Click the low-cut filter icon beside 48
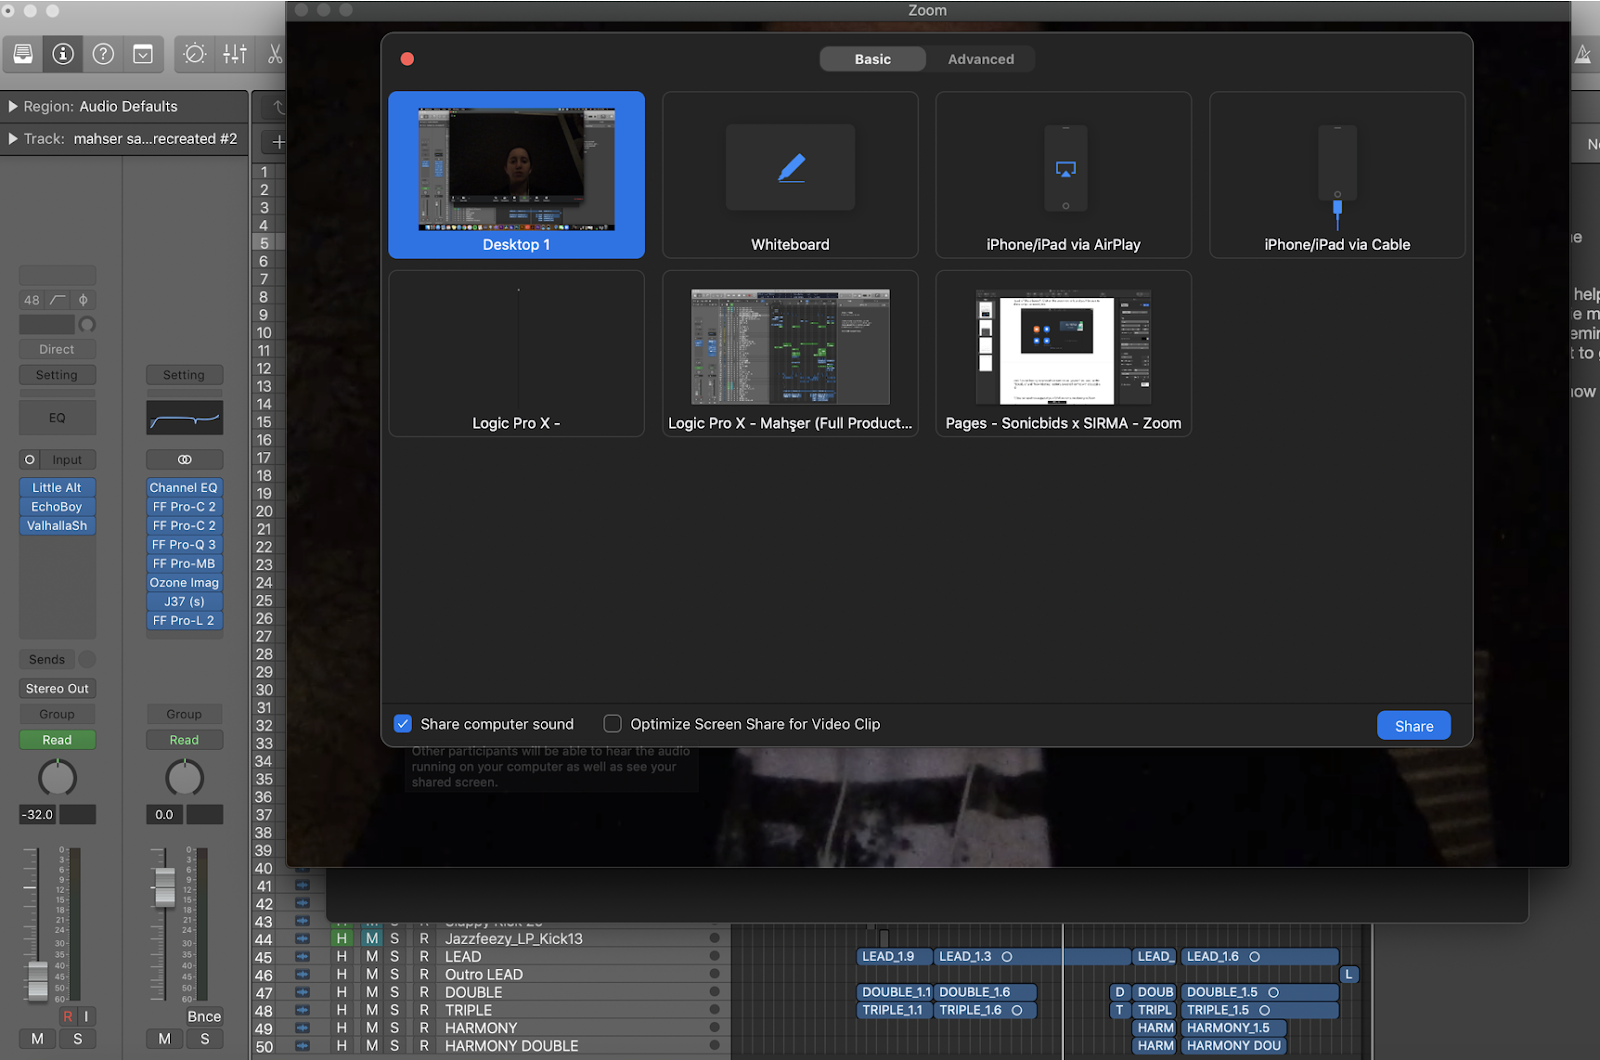 click(58, 300)
